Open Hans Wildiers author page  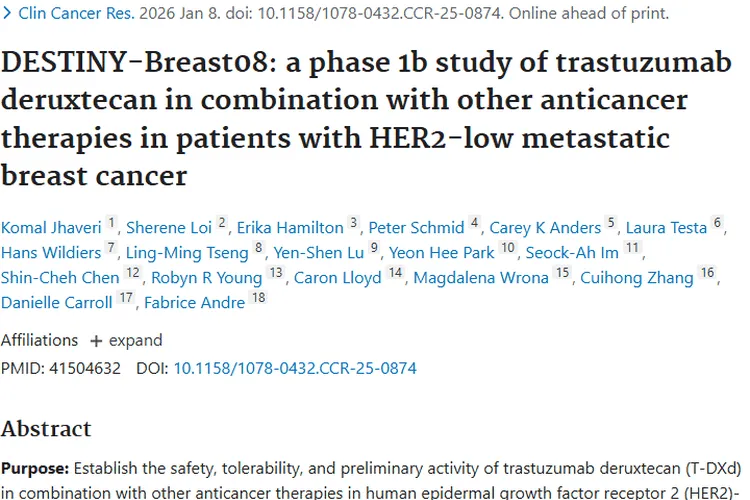pyautogui.click(x=51, y=252)
